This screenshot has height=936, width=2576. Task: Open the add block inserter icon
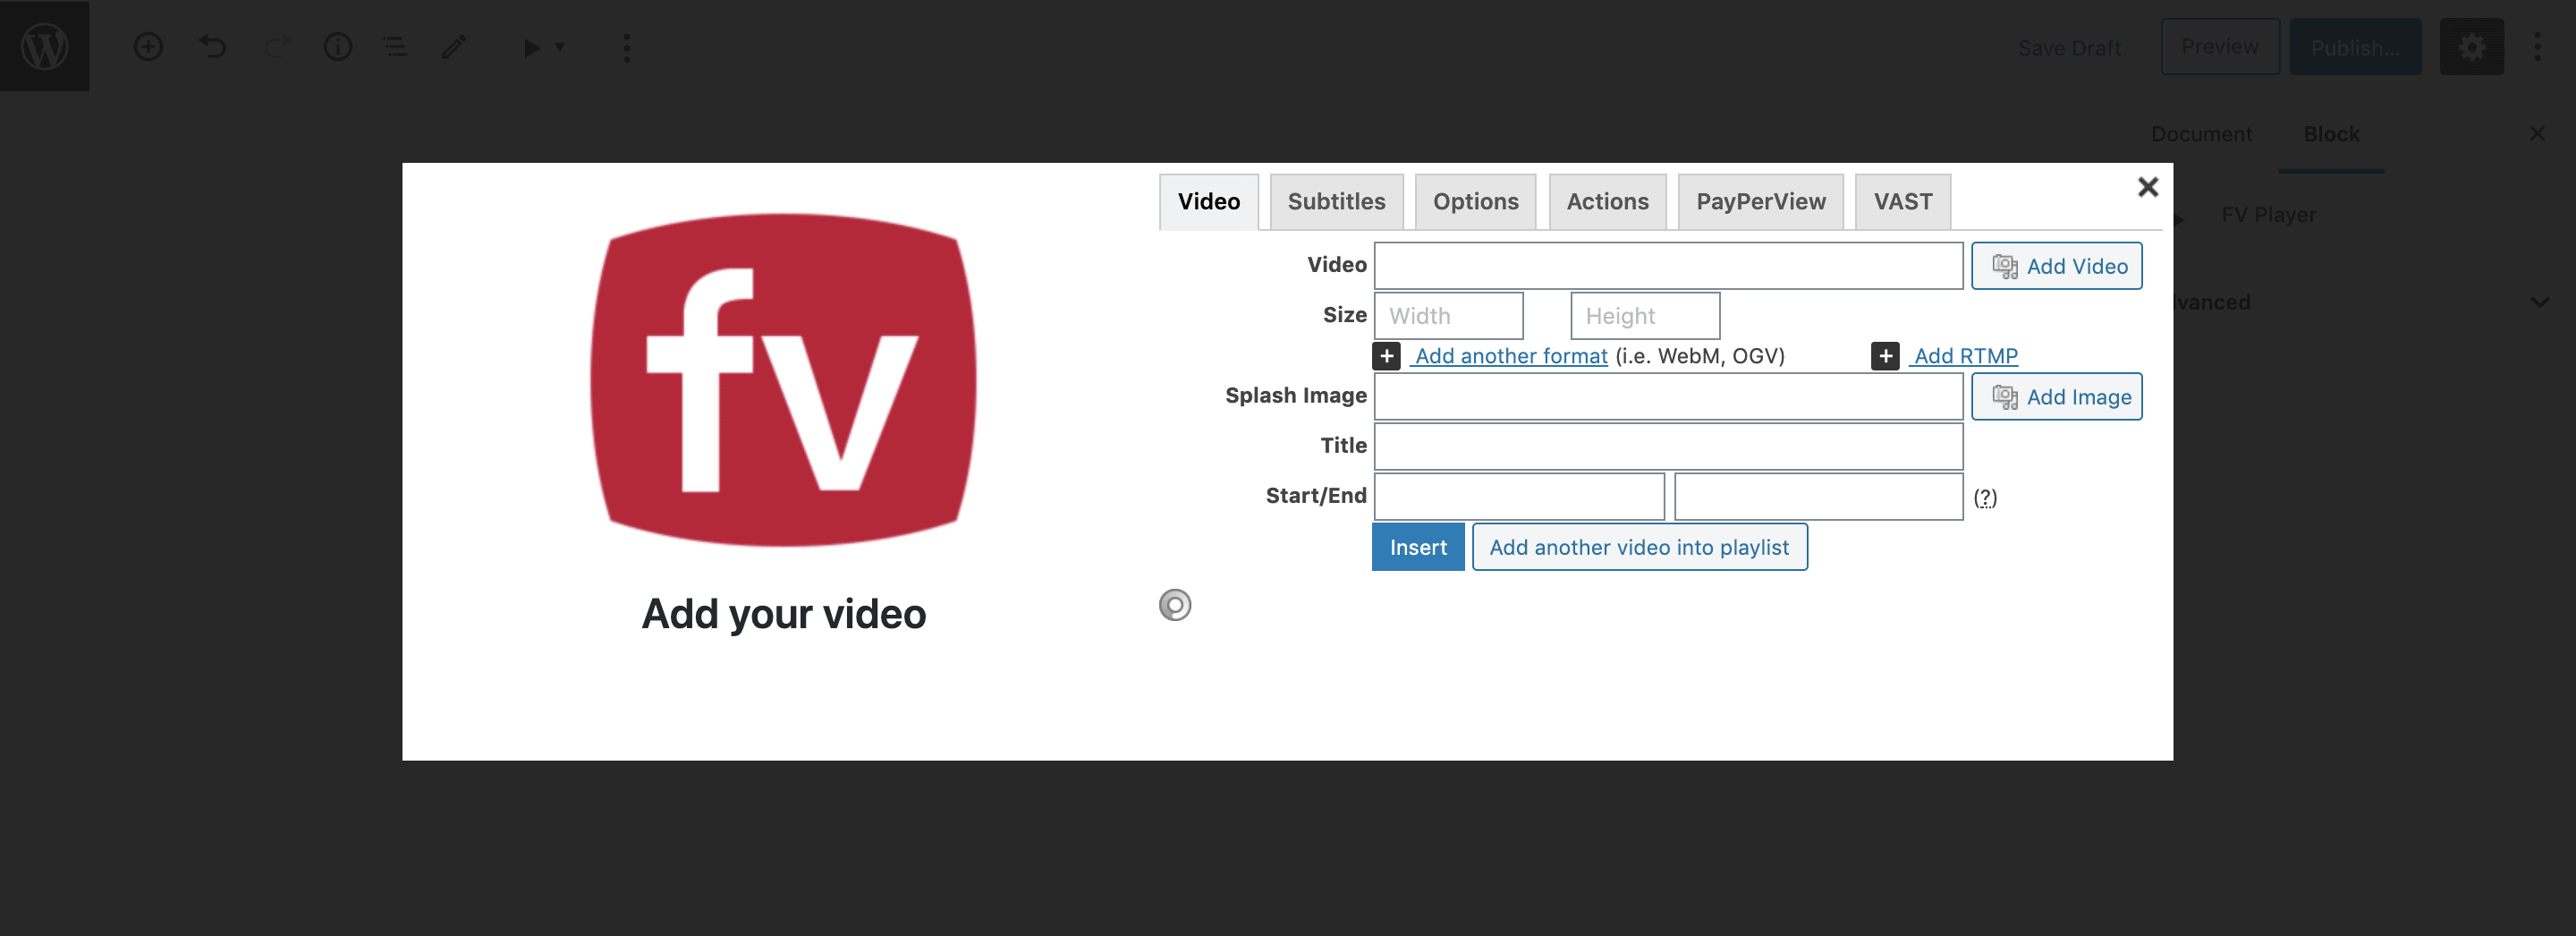148,47
